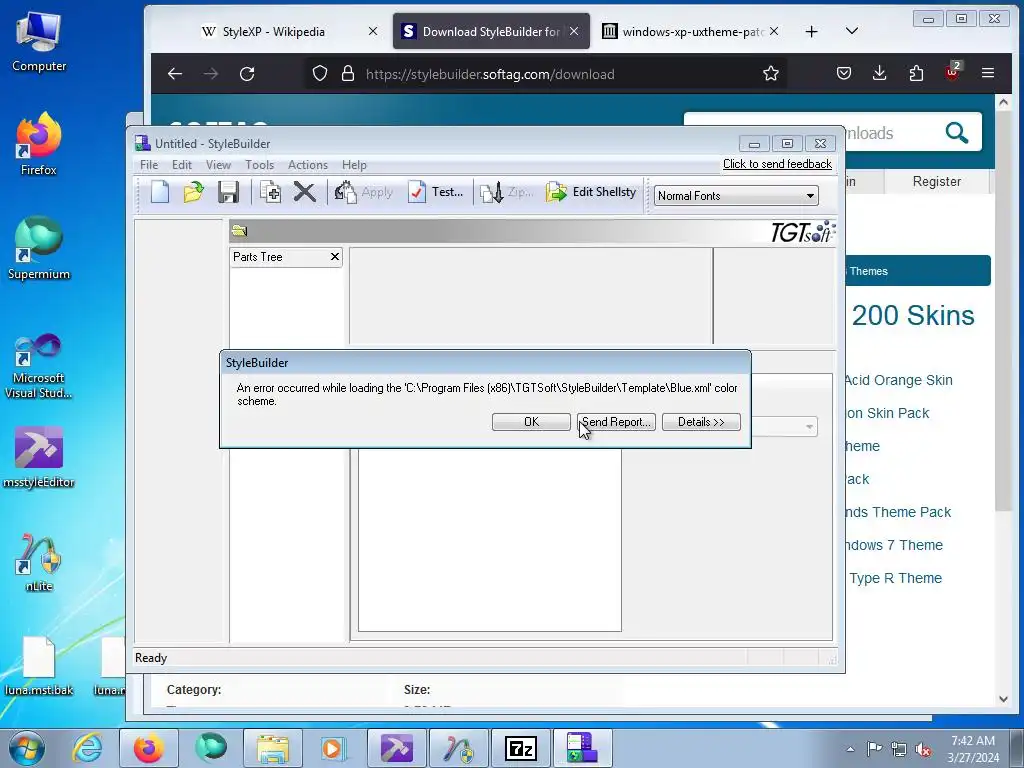Click the Acid Orange Skin link

(x=899, y=380)
